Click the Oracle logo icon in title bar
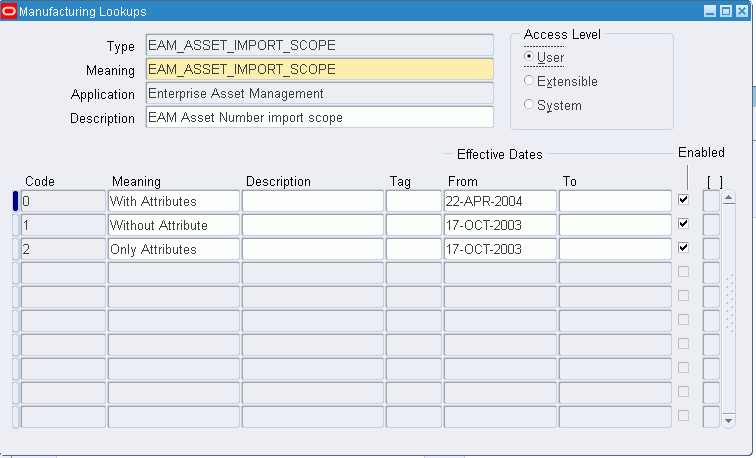Viewport: 756px width, 458px height. [9, 11]
